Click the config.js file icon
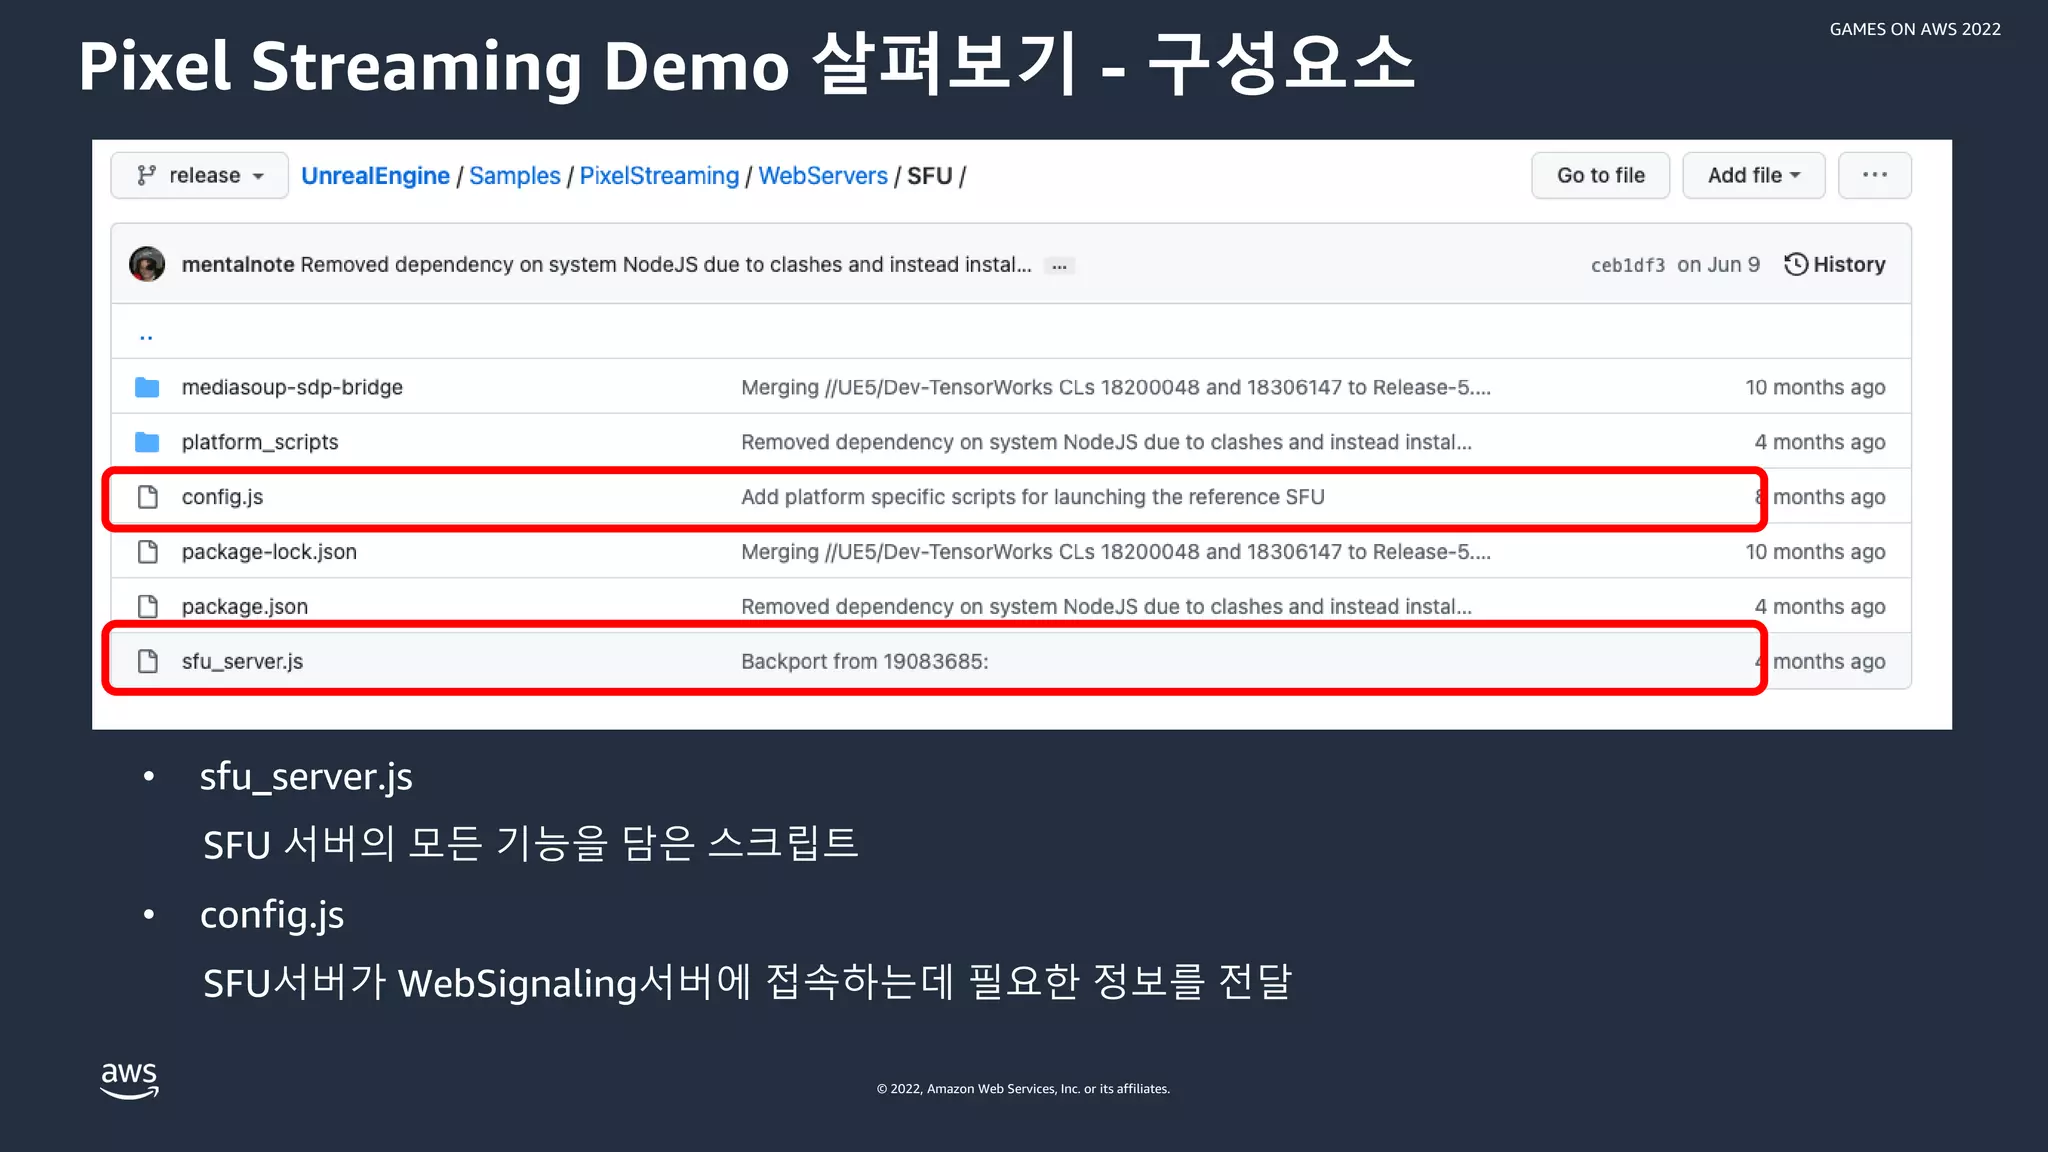 click(x=148, y=497)
